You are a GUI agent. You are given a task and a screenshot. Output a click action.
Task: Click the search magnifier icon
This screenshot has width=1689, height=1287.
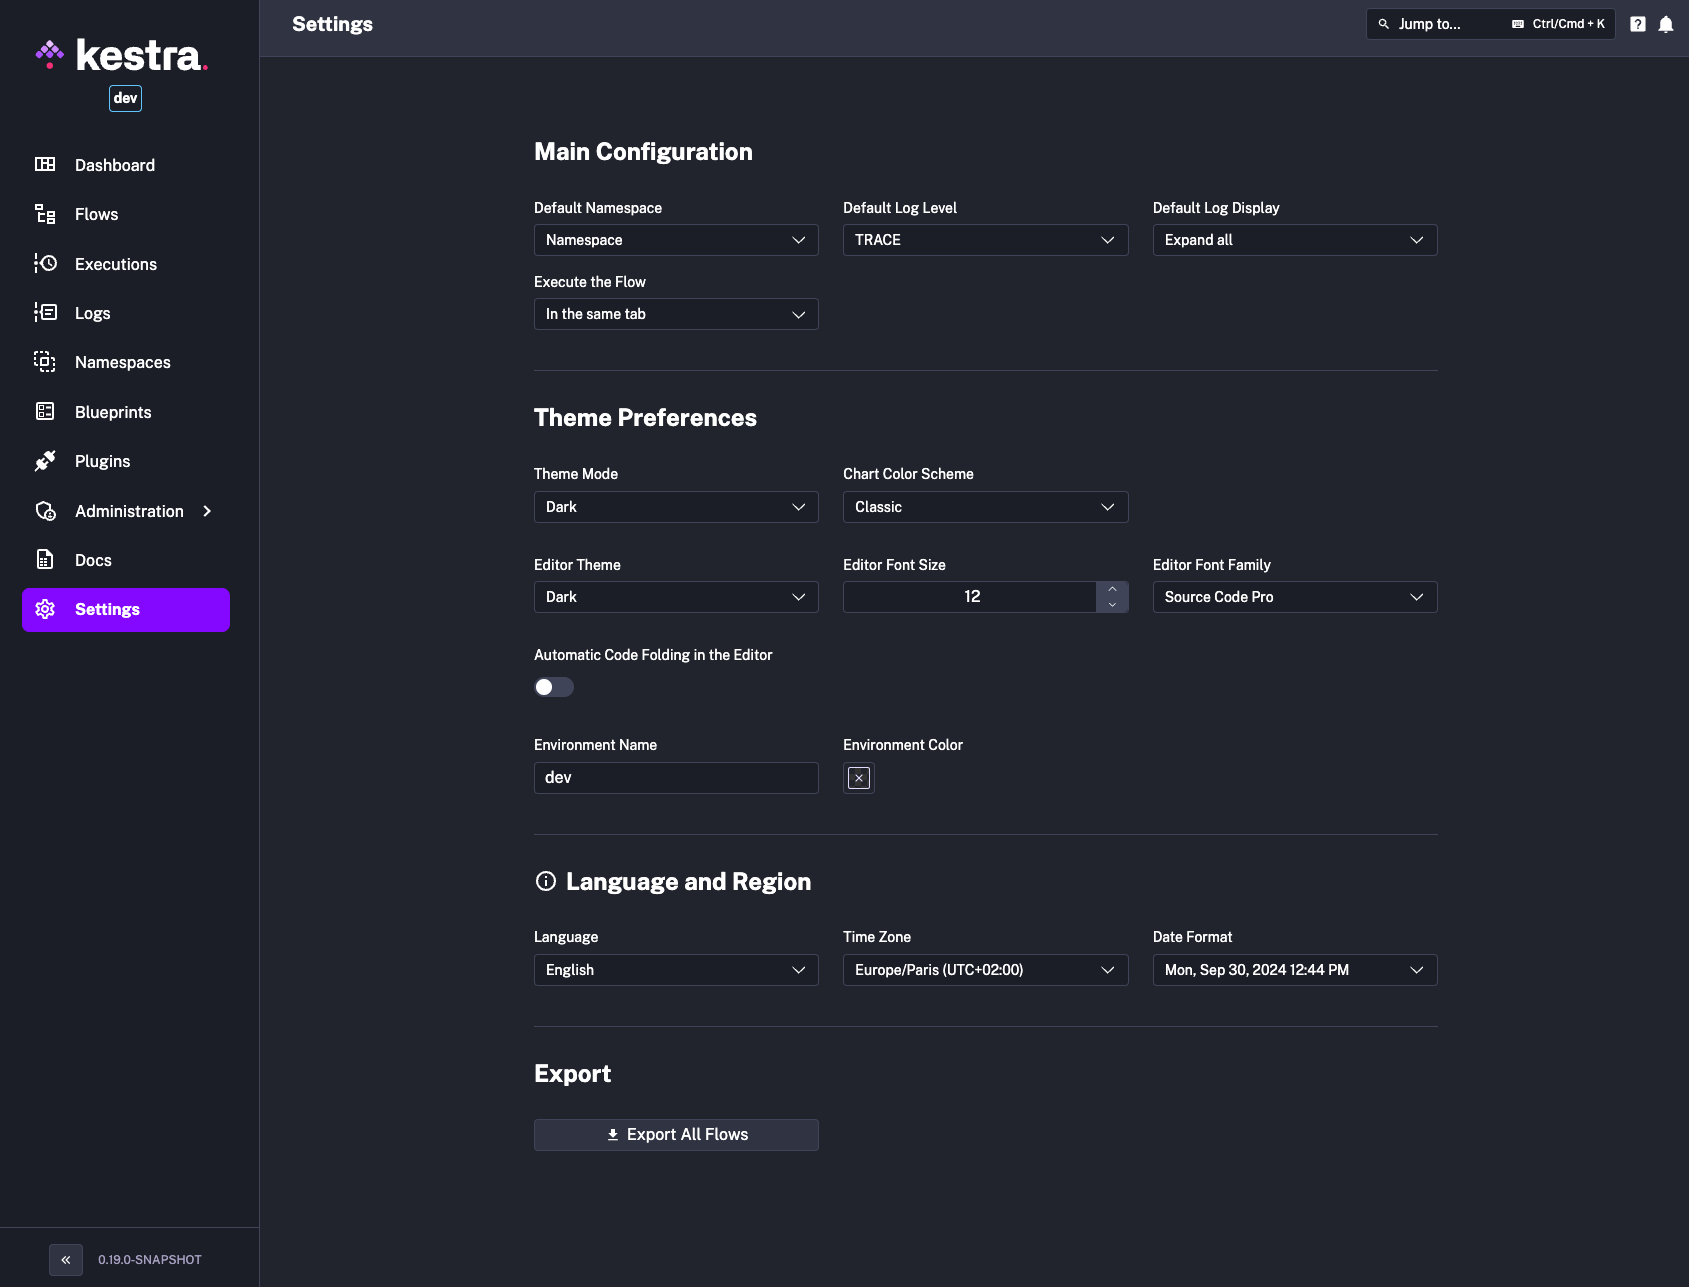[x=1384, y=24]
